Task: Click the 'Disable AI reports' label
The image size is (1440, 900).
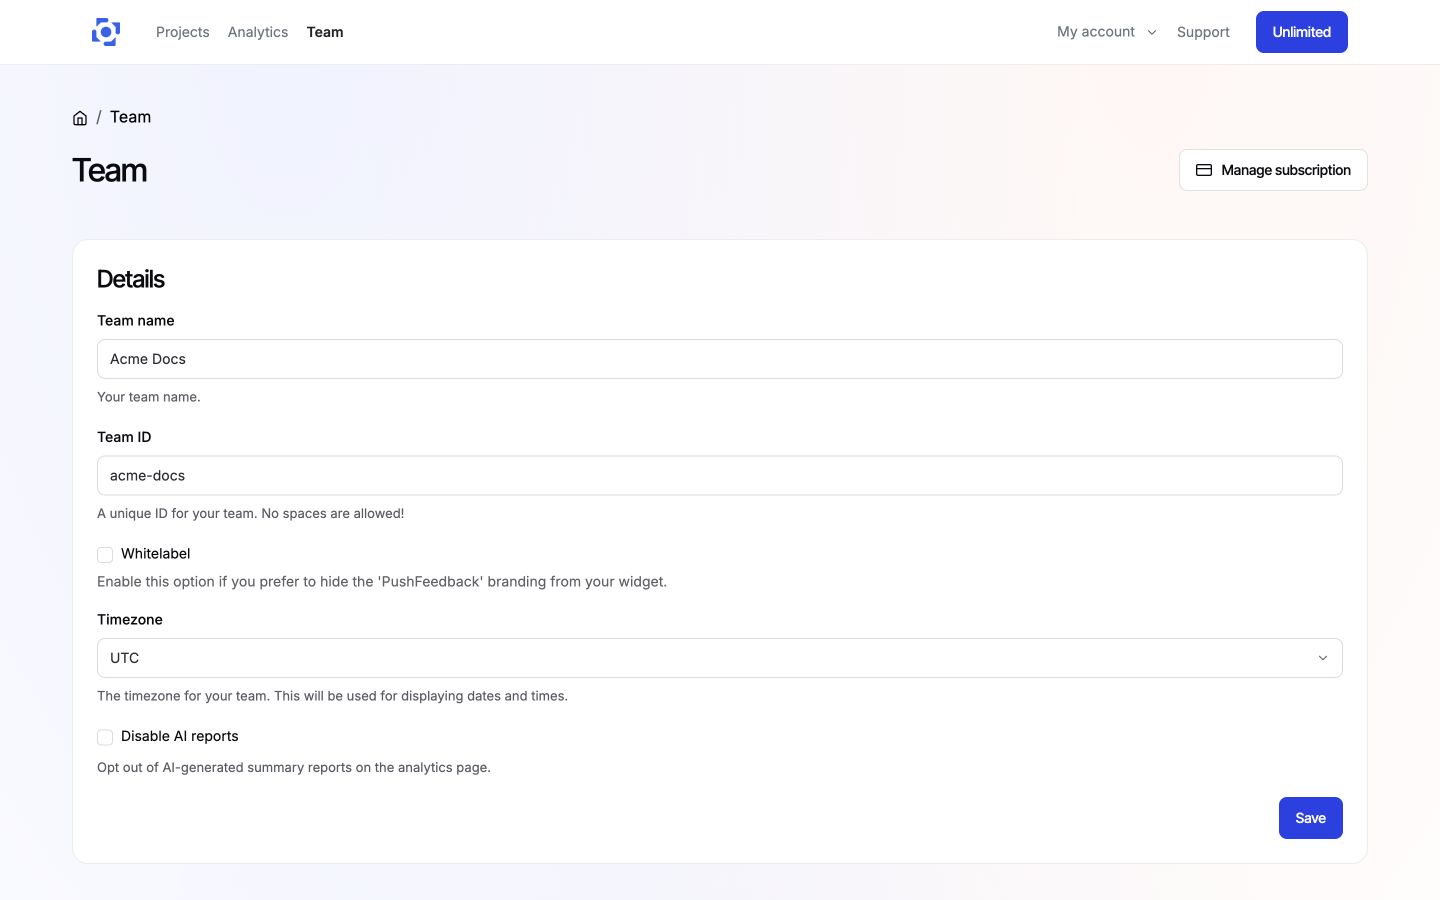Action: 180,736
